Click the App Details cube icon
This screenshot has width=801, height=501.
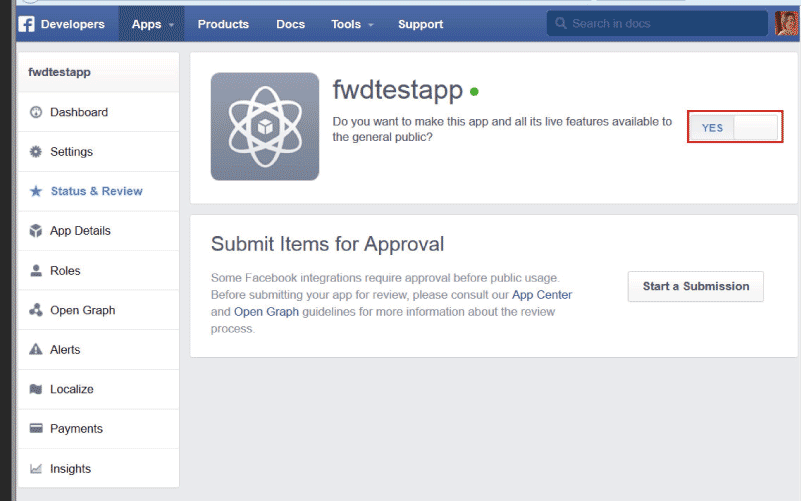tap(36, 231)
